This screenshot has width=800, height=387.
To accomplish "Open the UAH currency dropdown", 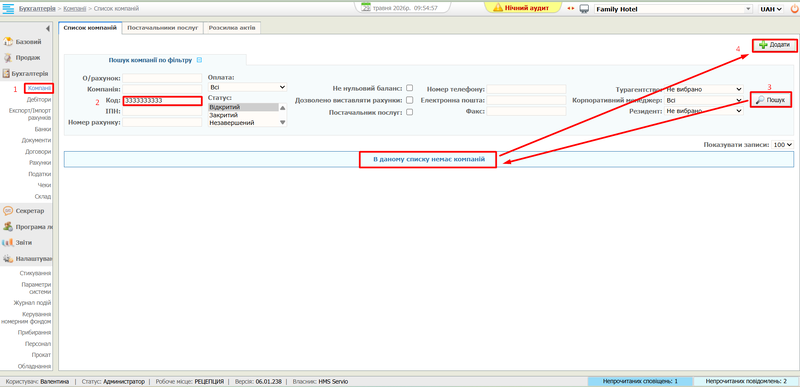I will click(771, 9).
